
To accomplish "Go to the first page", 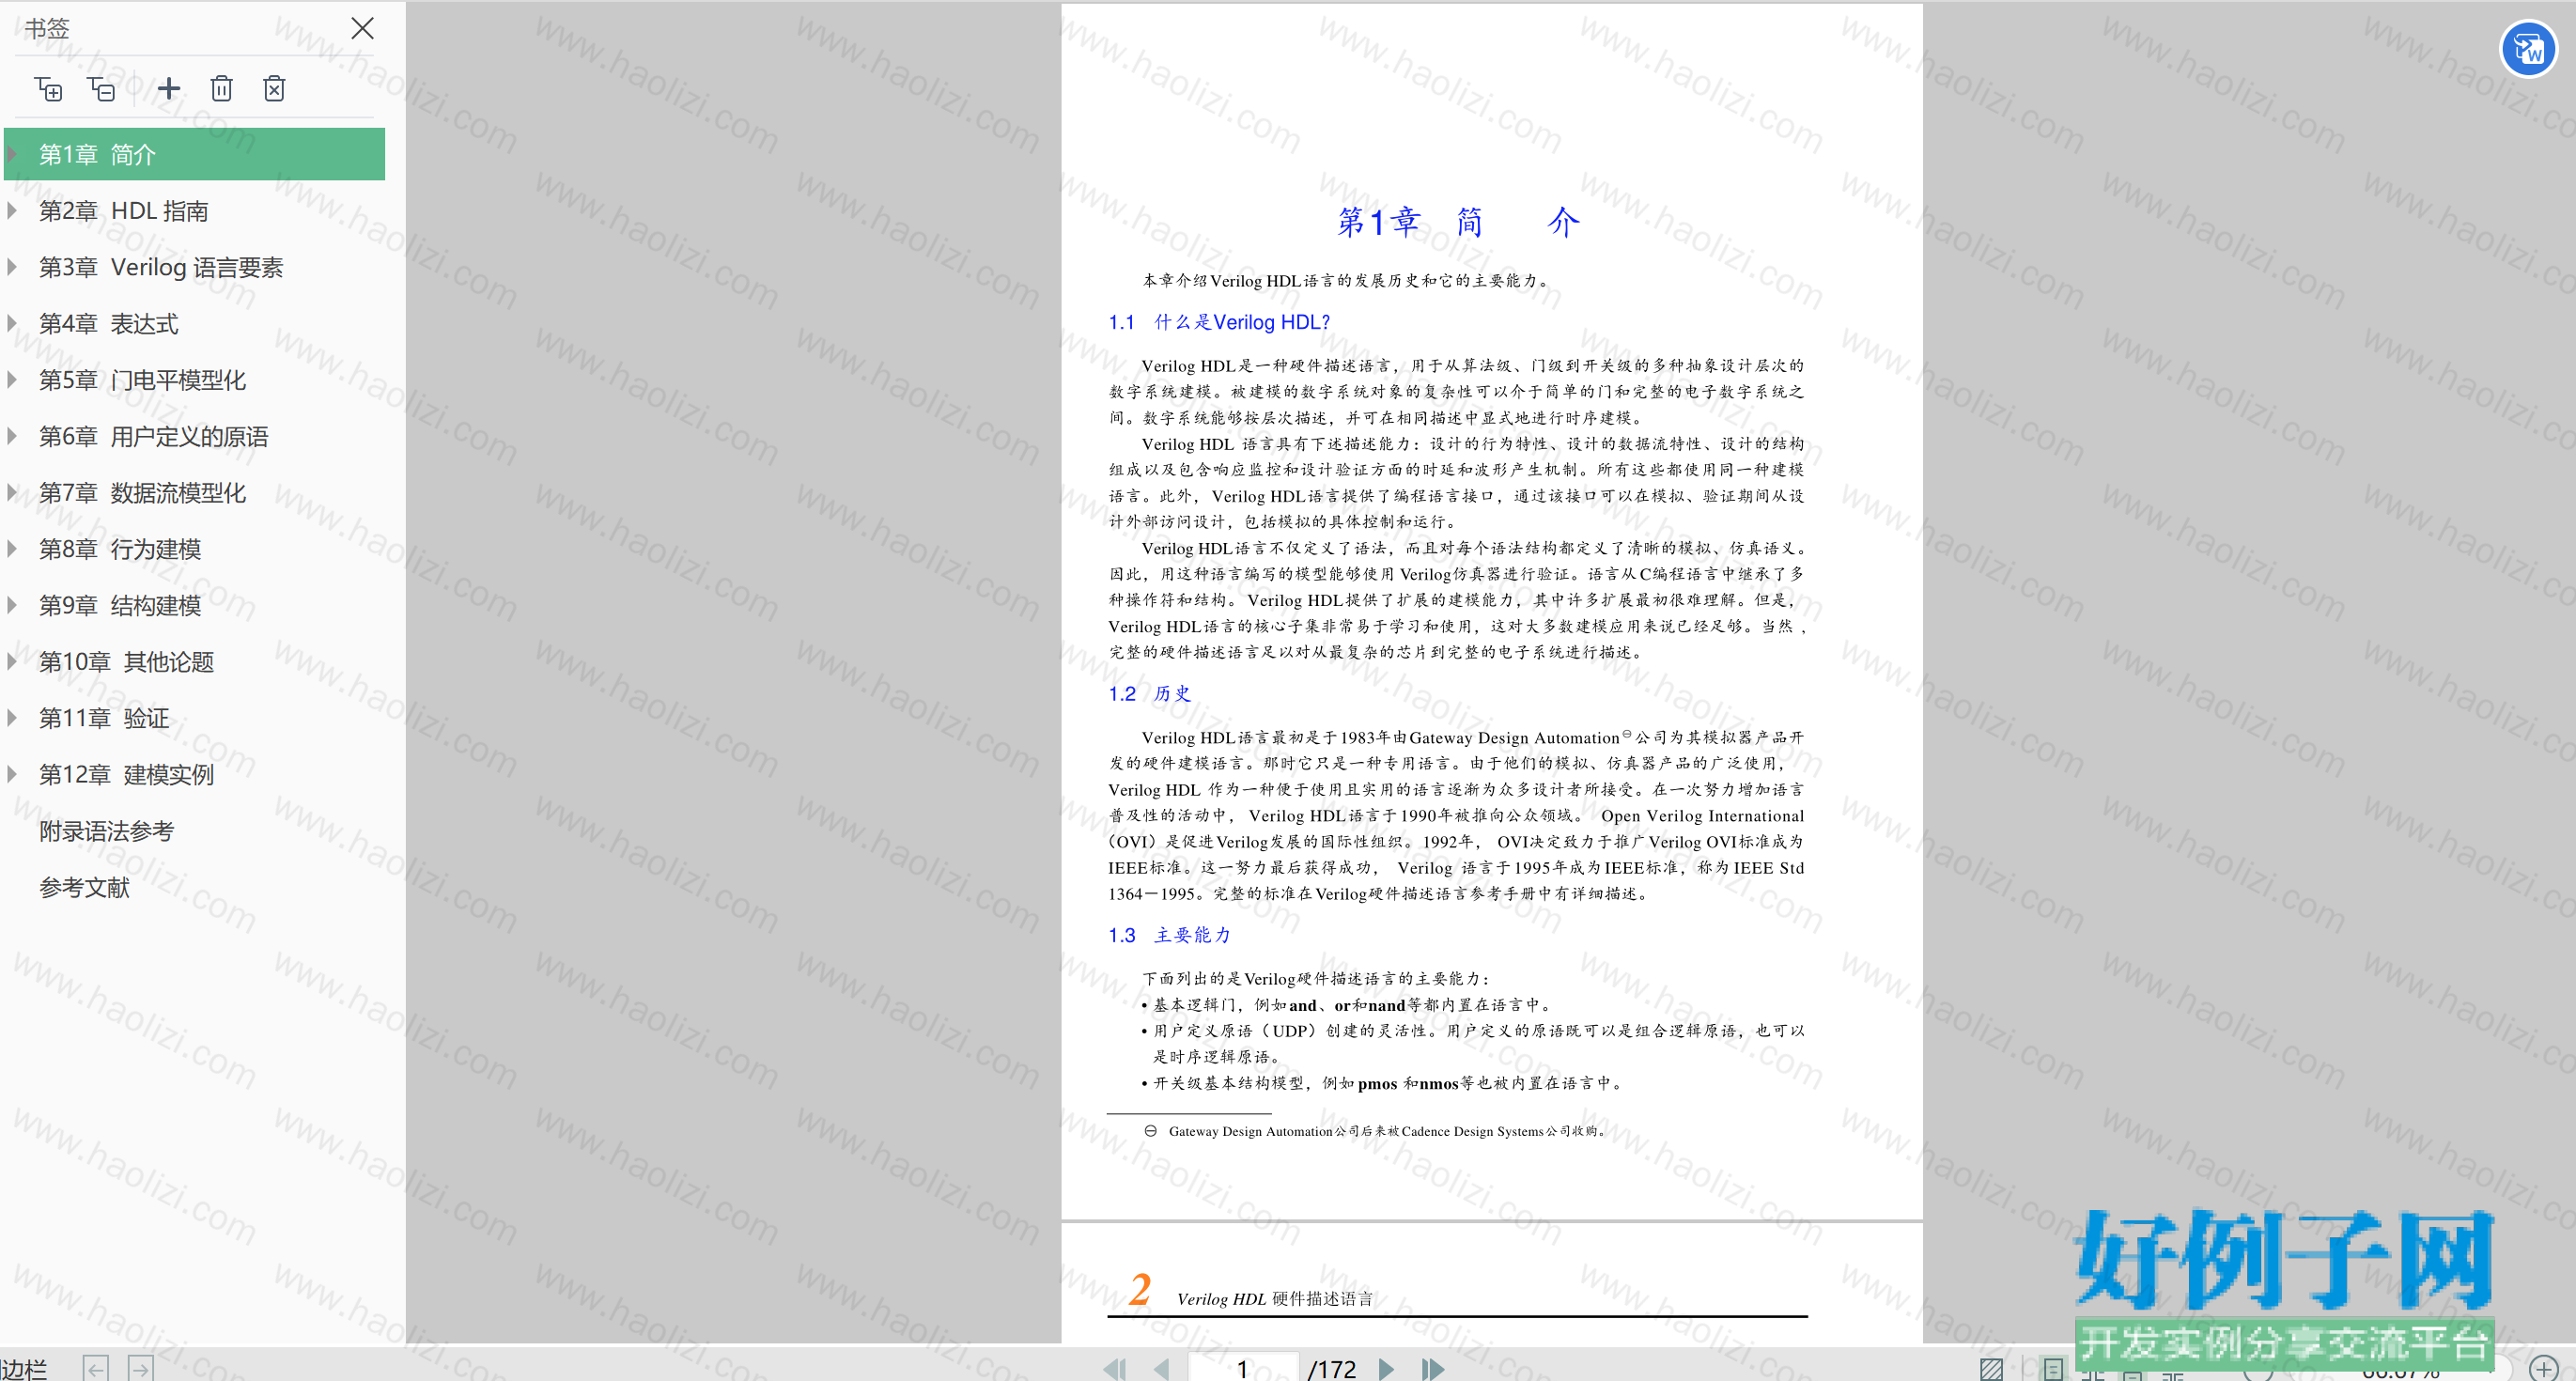I will point(1115,1368).
